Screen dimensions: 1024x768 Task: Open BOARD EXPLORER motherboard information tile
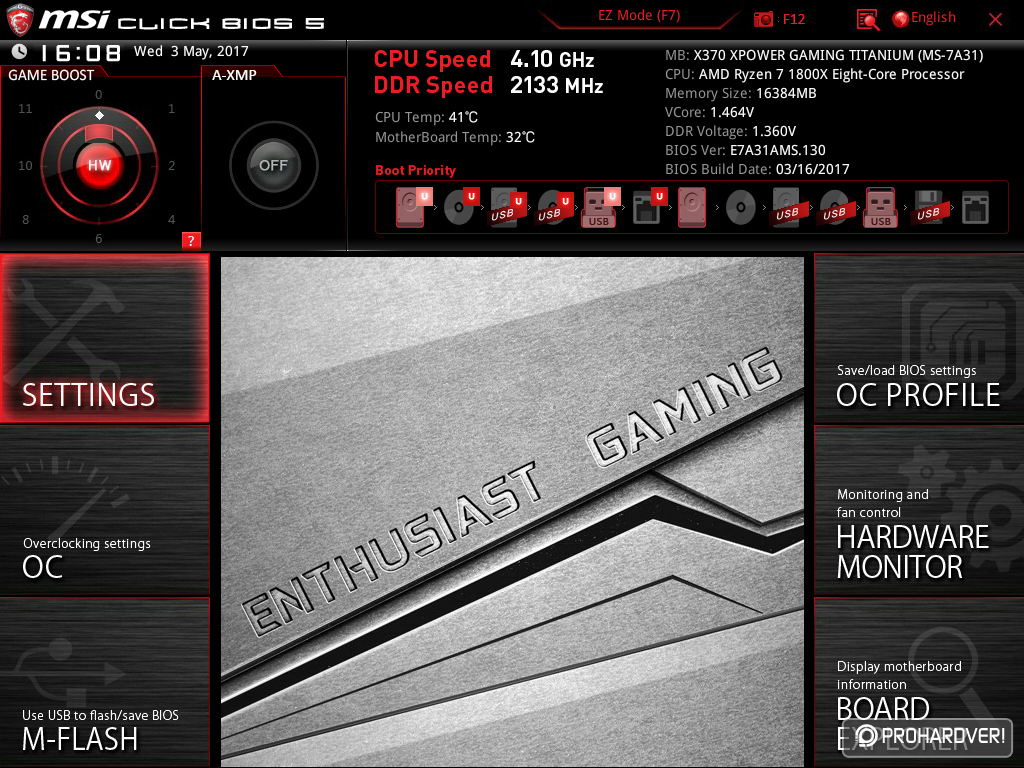click(919, 683)
